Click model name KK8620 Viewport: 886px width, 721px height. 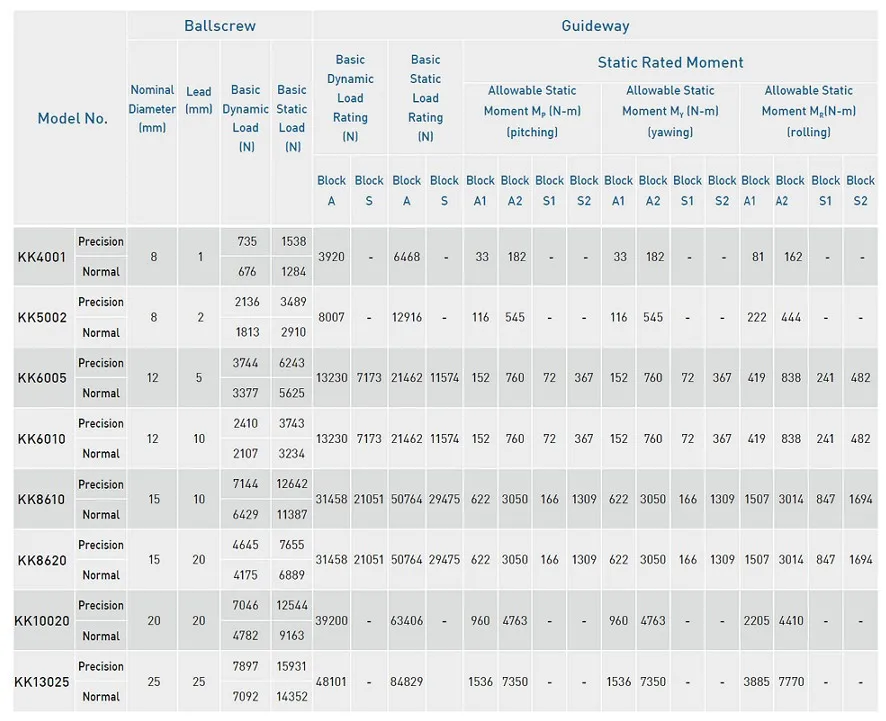tap(42, 561)
